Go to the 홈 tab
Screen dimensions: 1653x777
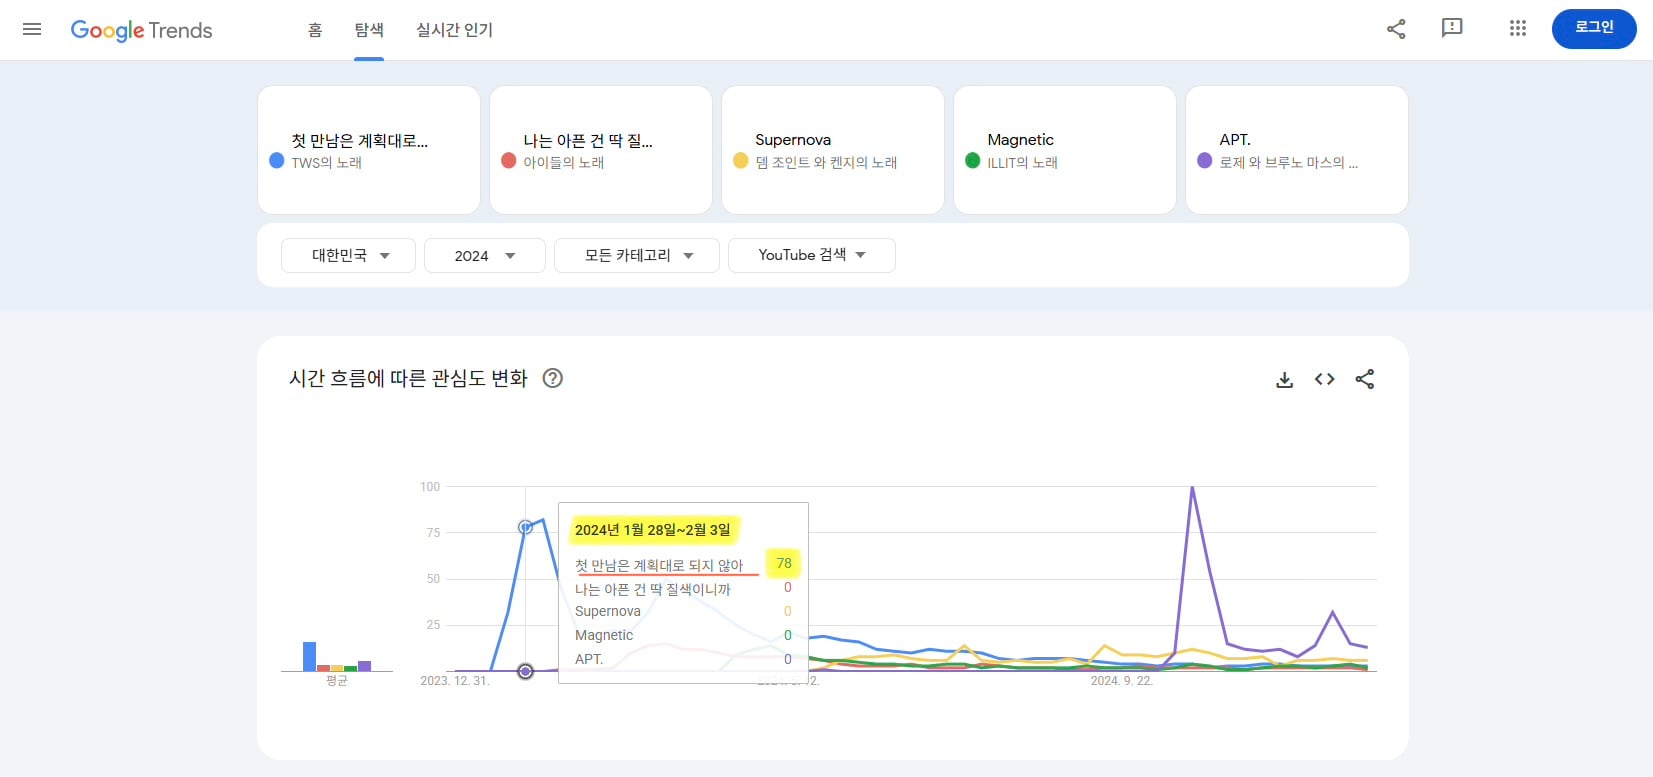click(315, 30)
